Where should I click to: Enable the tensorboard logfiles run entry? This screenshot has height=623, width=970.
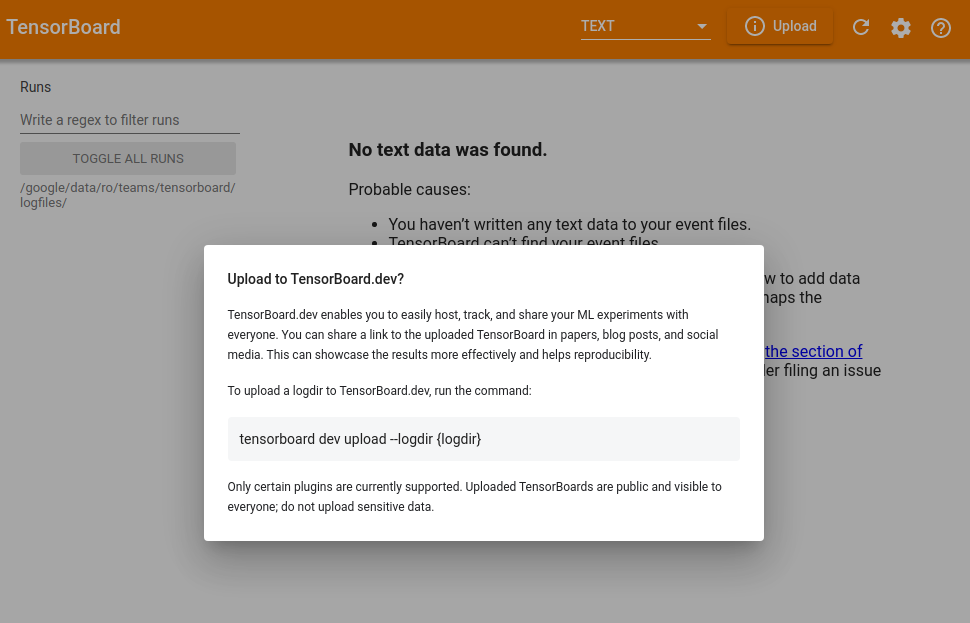128,194
